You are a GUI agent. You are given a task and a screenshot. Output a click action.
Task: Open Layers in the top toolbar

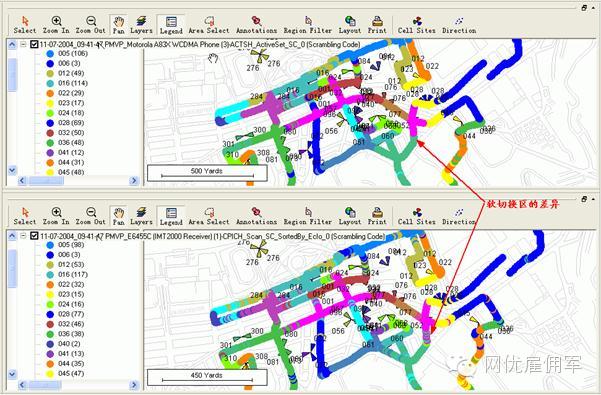[x=141, y=25]
